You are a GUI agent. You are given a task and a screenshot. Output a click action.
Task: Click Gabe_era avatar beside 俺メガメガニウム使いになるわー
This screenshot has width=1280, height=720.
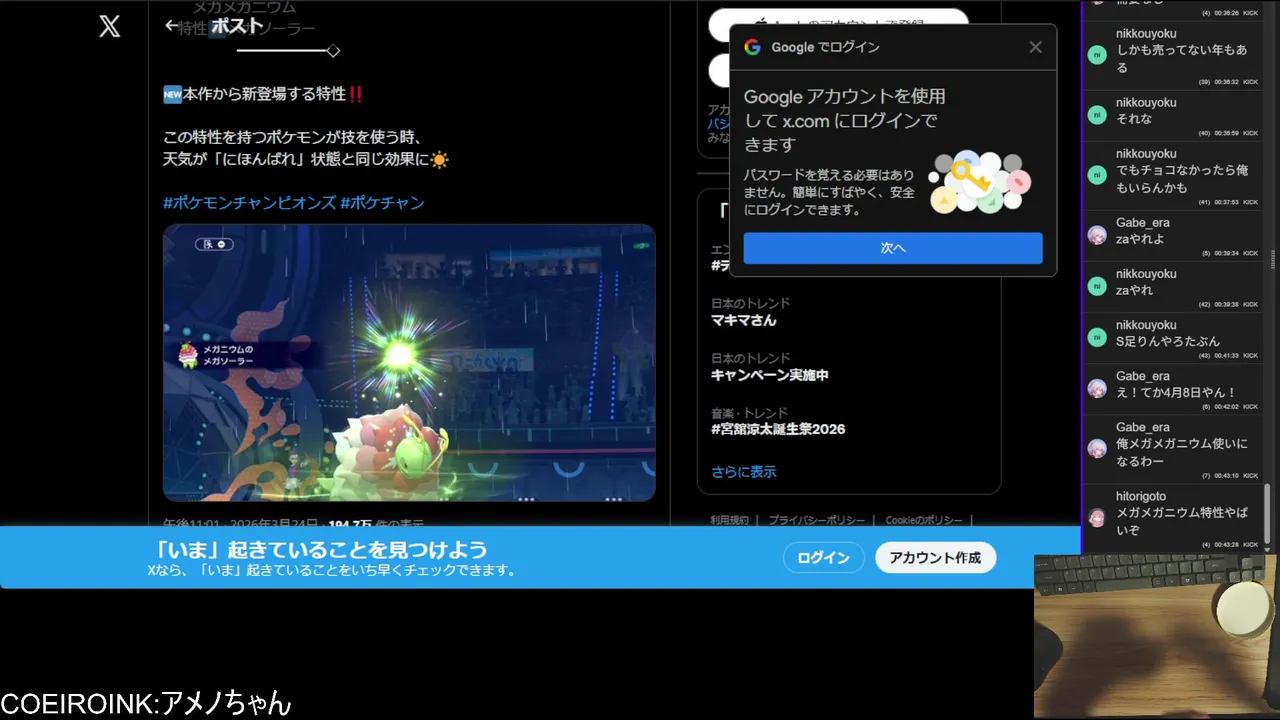tap(1097, 448)
